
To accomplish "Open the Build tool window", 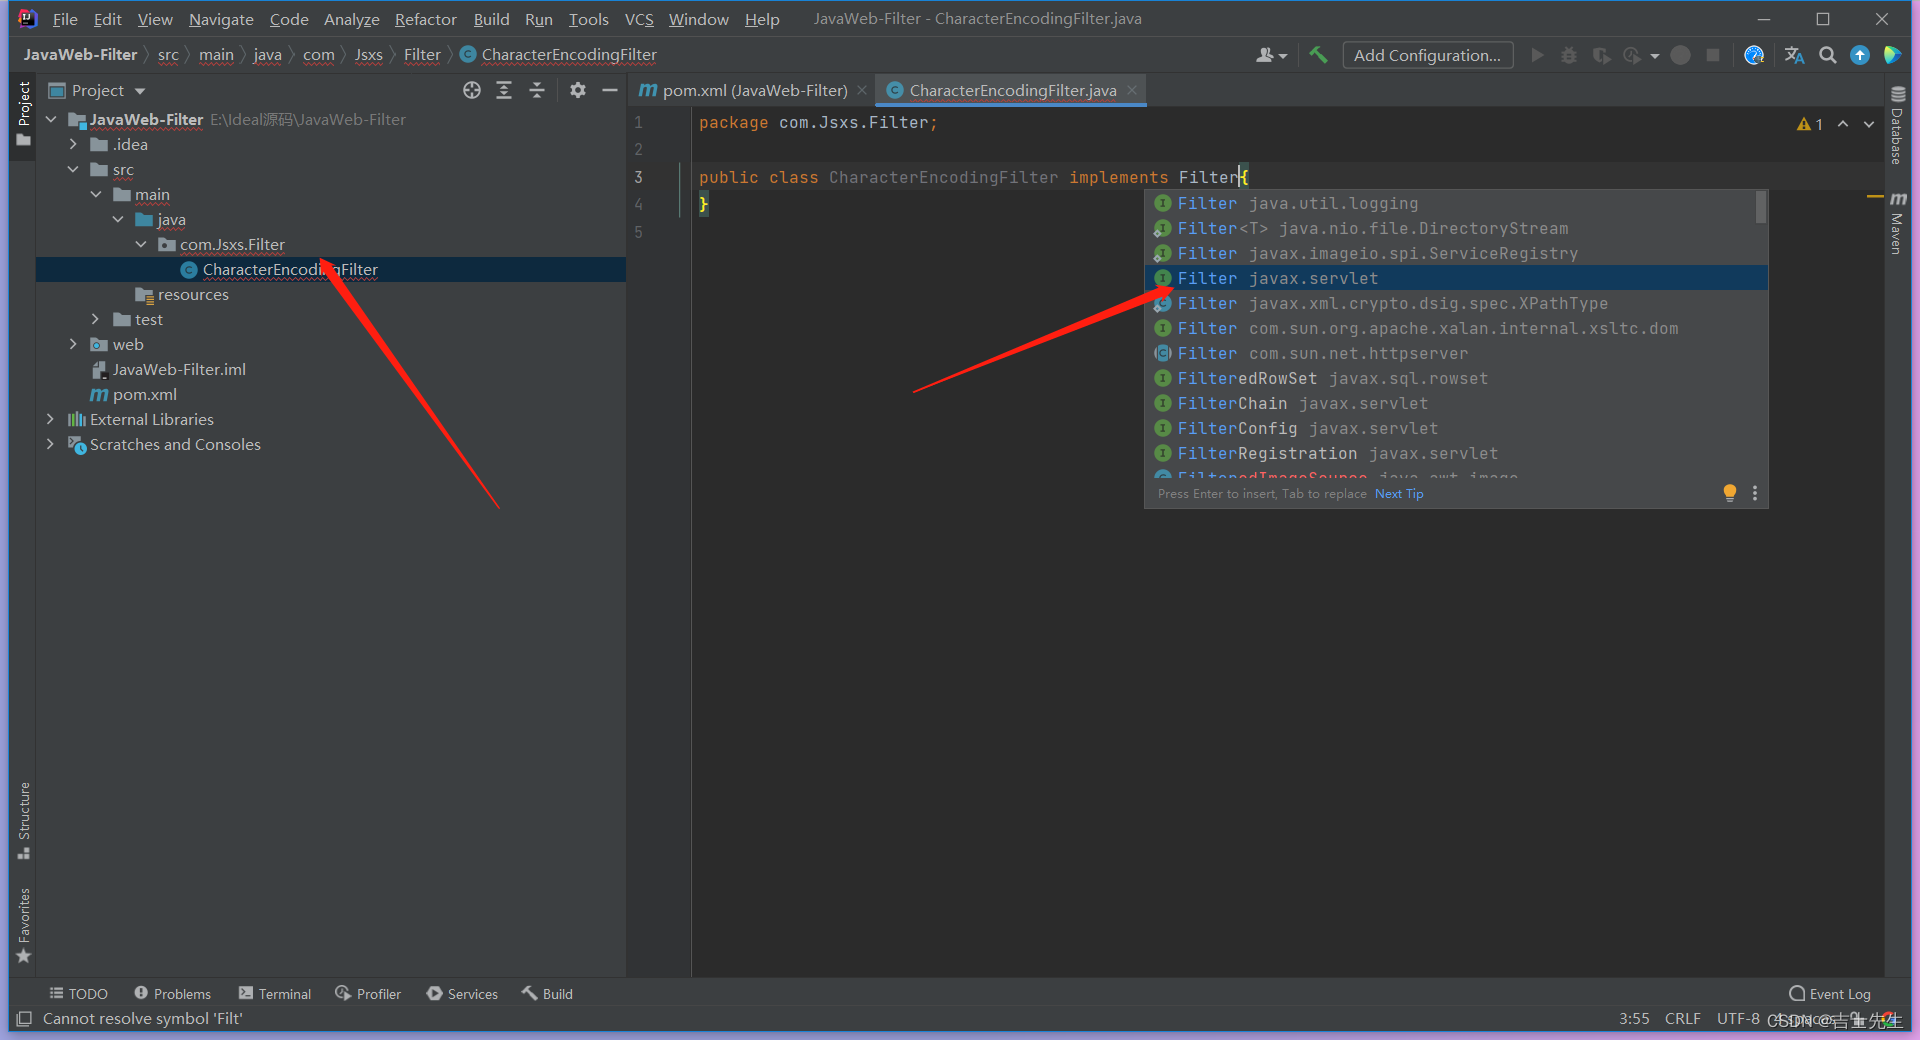I will (x=547, y=994).
